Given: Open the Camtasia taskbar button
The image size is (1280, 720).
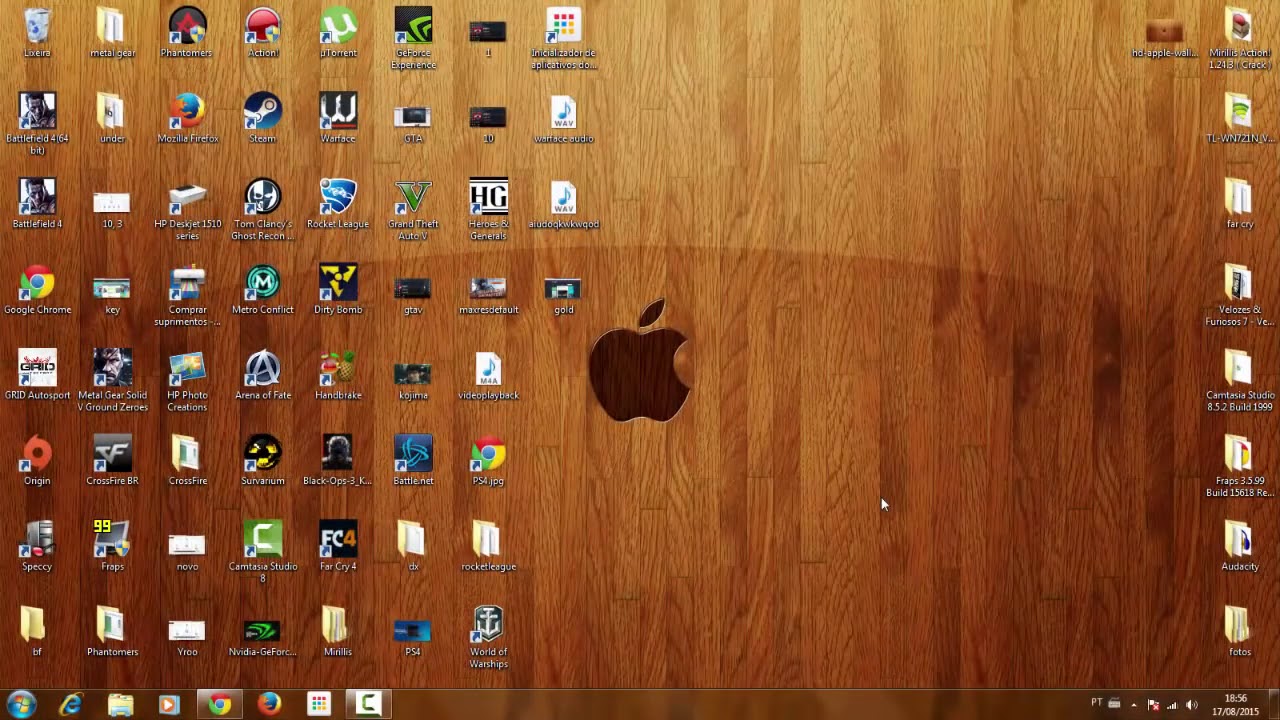Looking at the screenshot, I should pos(368,704).
